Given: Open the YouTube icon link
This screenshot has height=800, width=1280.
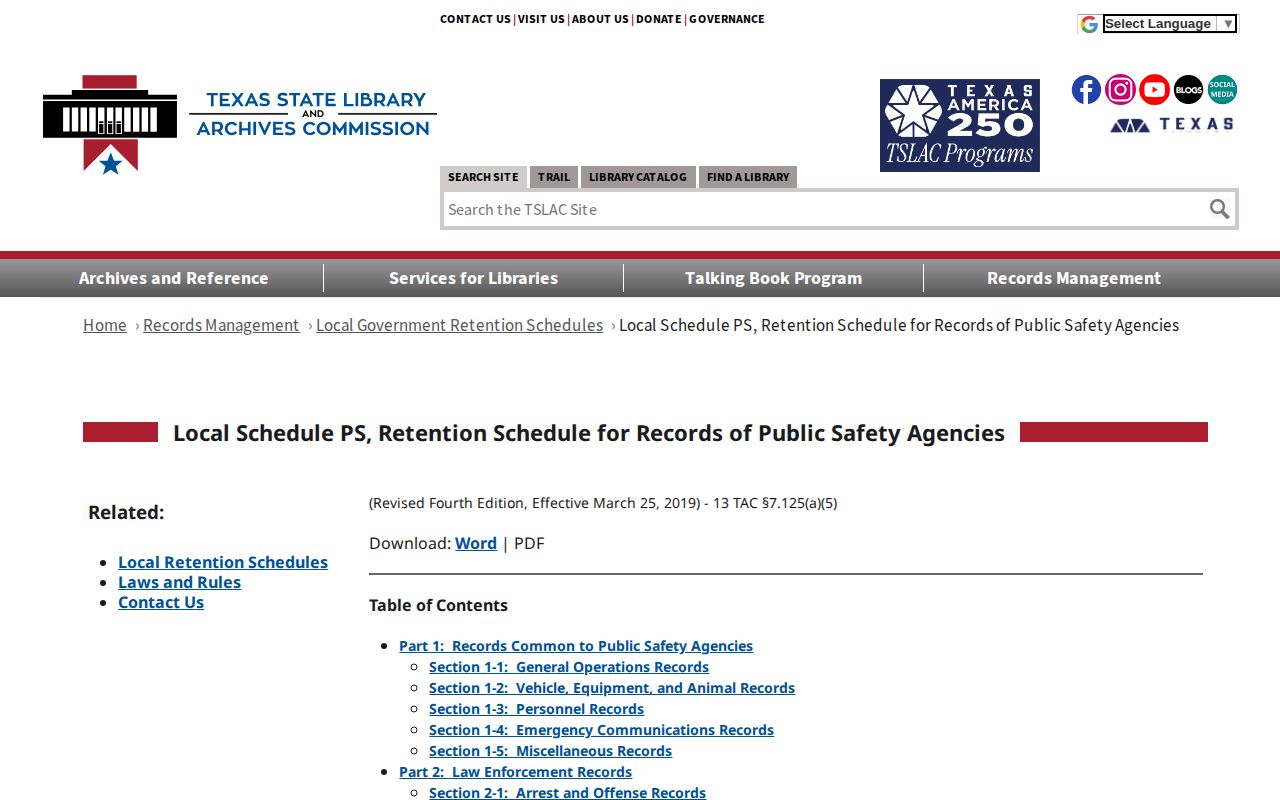Looking at the screenshot, I should tap(1154, 90).
